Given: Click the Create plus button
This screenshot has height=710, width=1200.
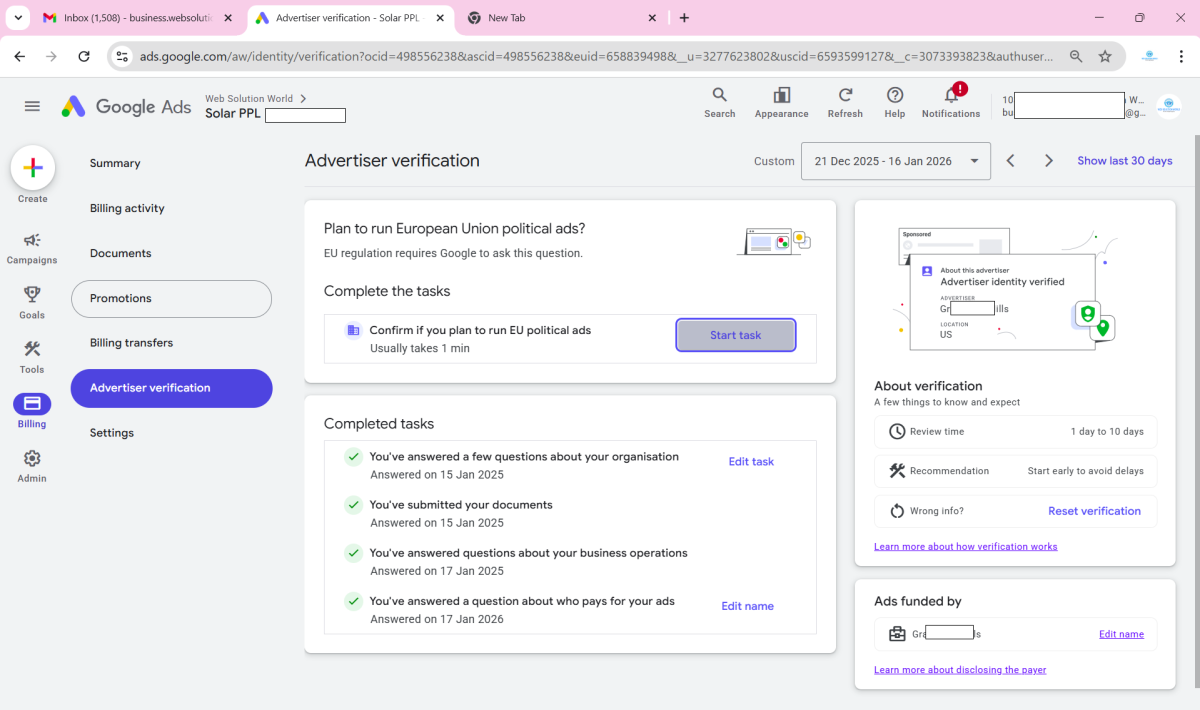Looking at the screenshot, I should pos(32,168).
